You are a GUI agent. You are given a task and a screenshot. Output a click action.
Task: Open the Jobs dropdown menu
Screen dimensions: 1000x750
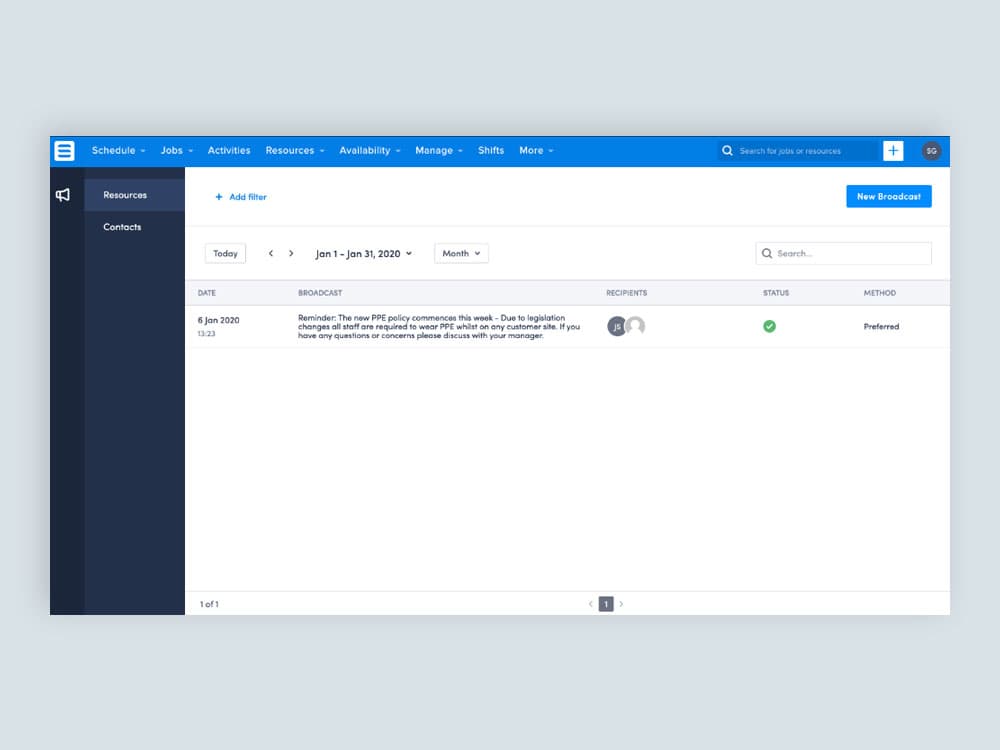click(177, 151)
